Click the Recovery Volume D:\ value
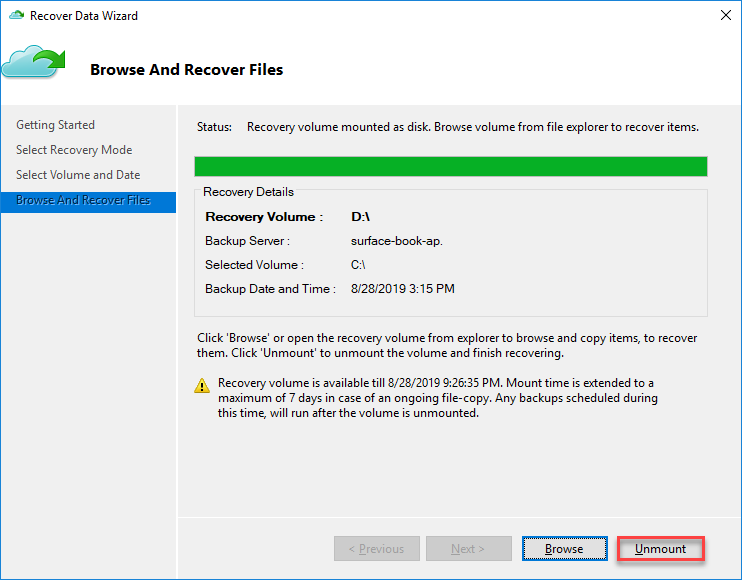The image size is (742, 580). coord(361,216)
